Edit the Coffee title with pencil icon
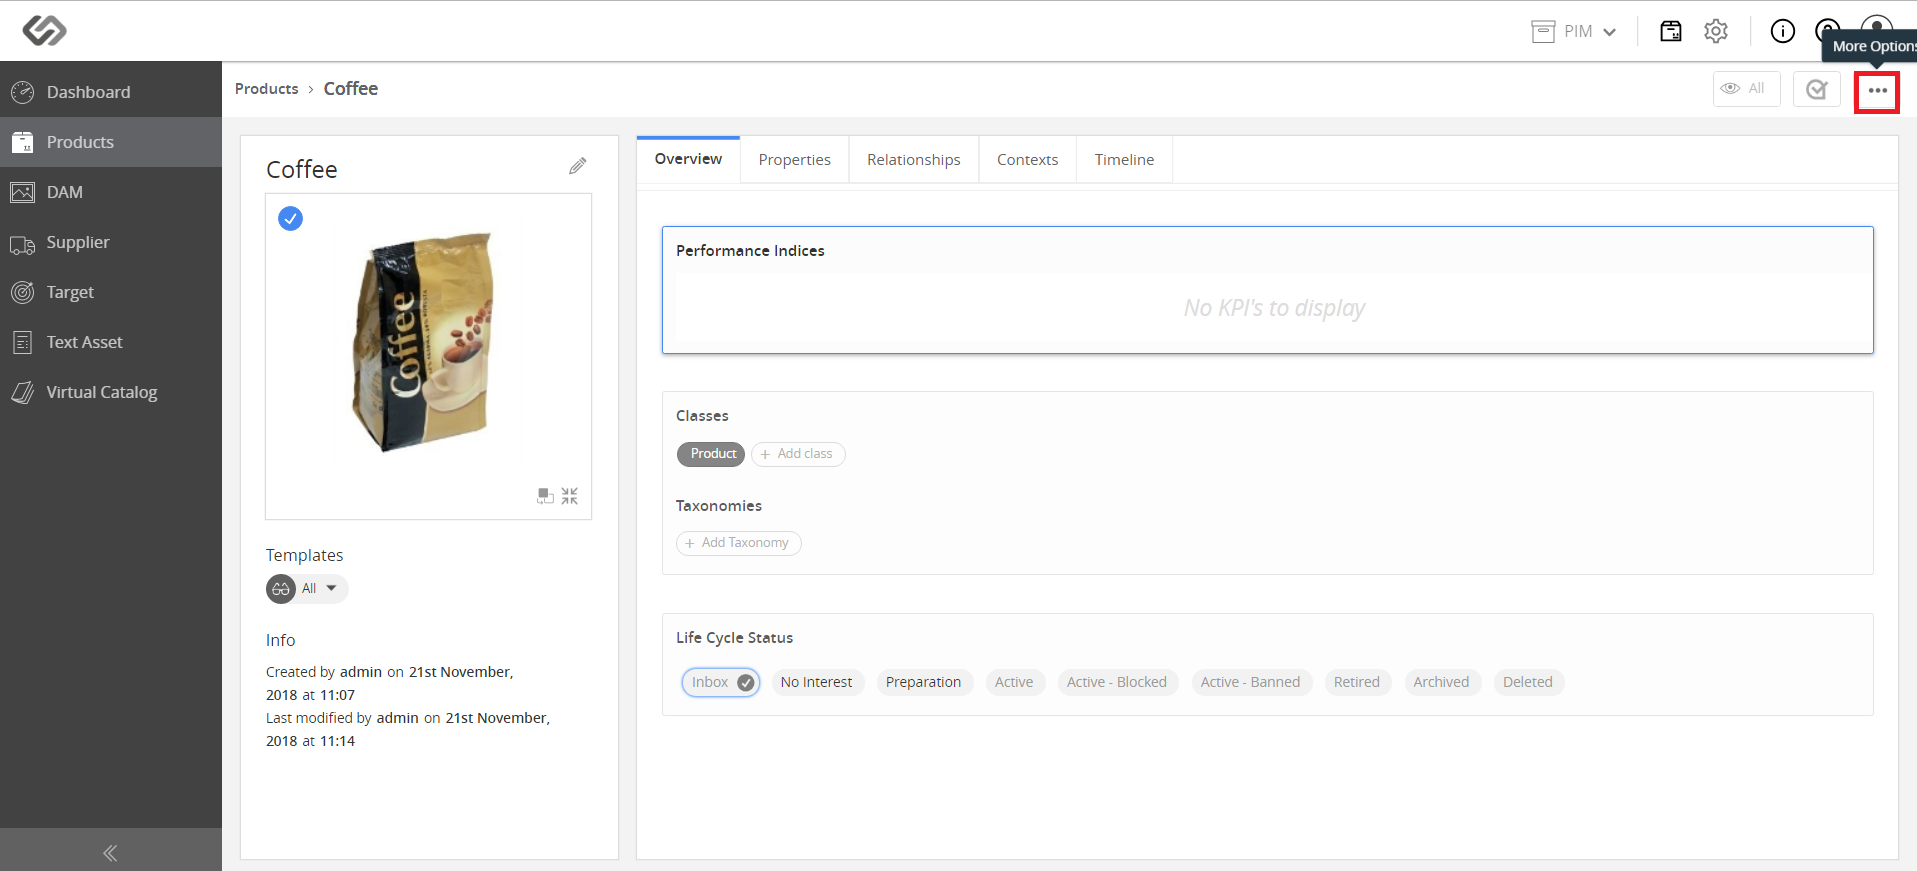The image size is (1917, 871). tap(578, 166)
